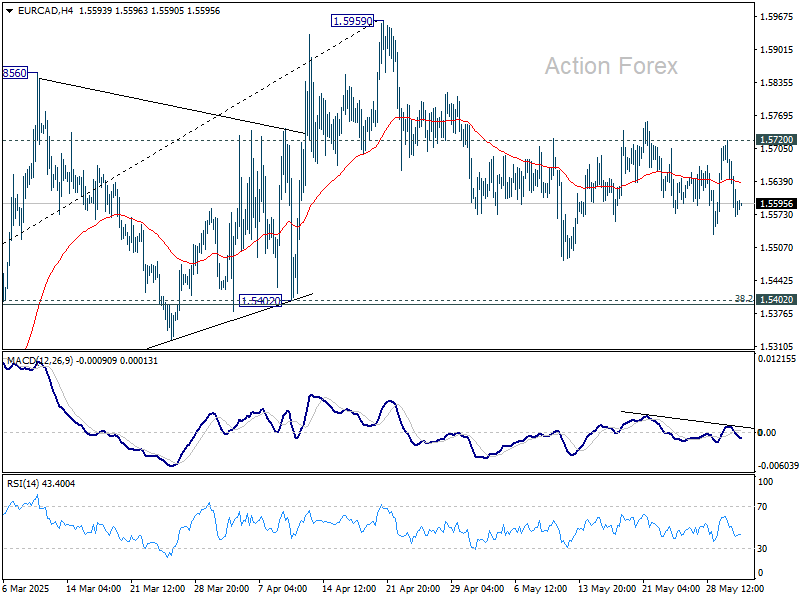
Task: Click the 38.2 Fibonacci level label
Action: point(743,298)
